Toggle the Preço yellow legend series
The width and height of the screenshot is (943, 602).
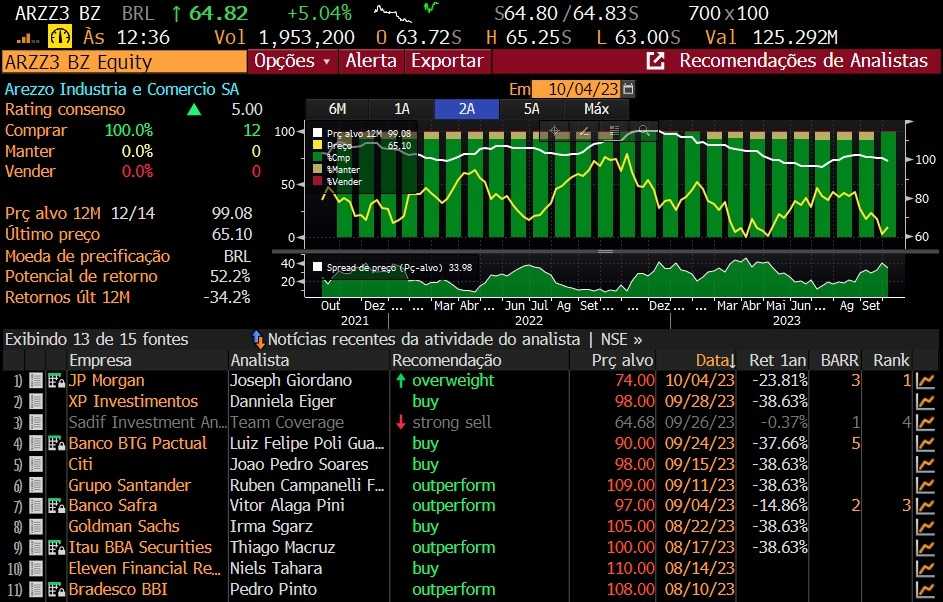coord(318,145)
